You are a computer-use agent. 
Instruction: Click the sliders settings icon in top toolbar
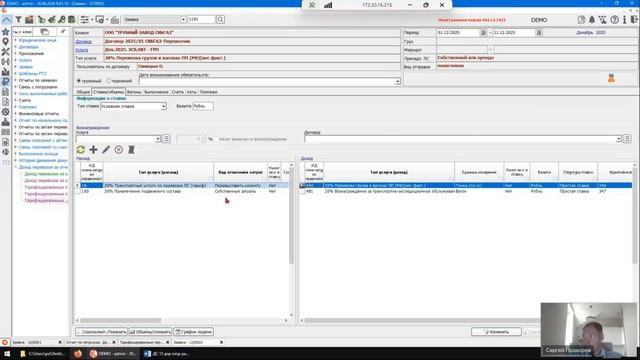pyautogui.click(x=84, y=20)
